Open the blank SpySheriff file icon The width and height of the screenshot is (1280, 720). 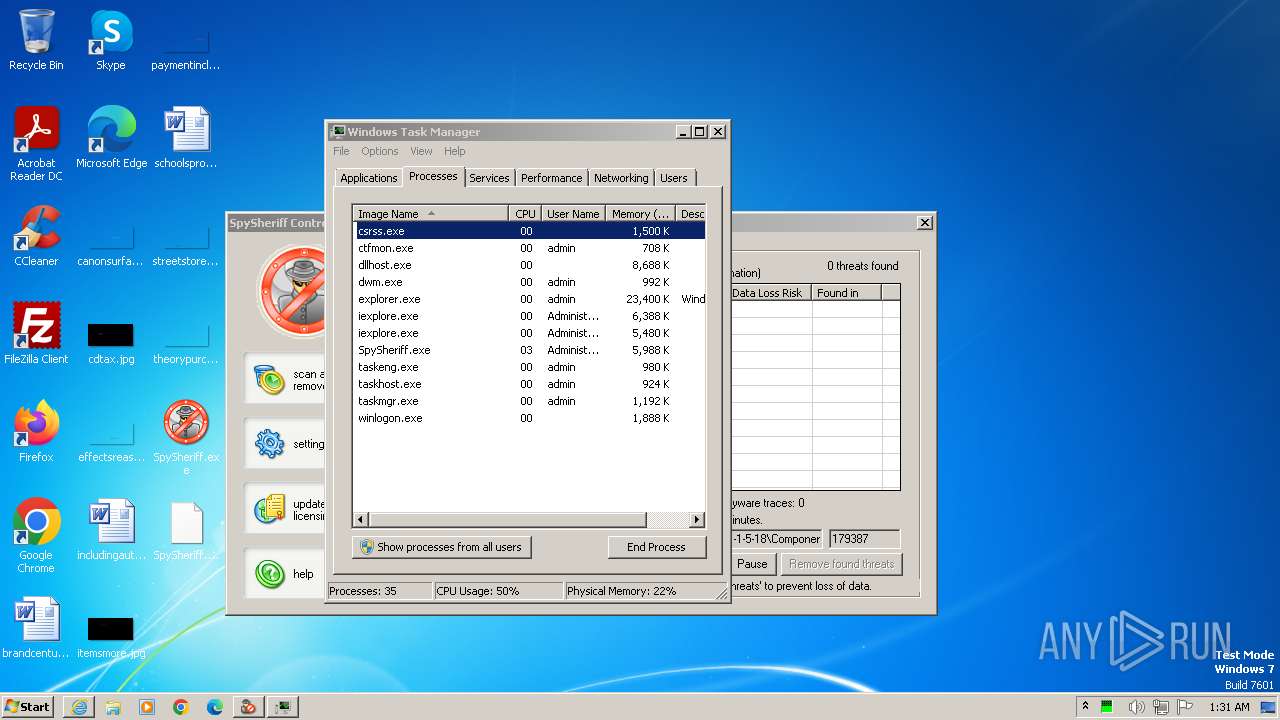coord(186,529)
